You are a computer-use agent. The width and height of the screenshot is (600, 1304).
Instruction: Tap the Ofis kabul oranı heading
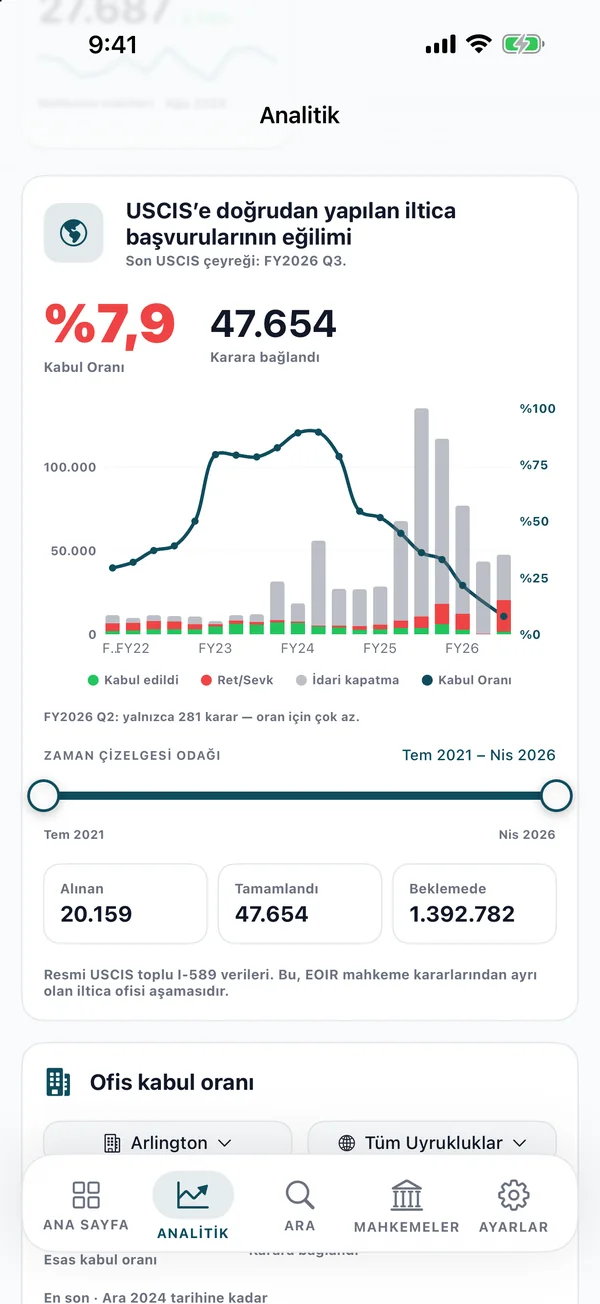172,1082
